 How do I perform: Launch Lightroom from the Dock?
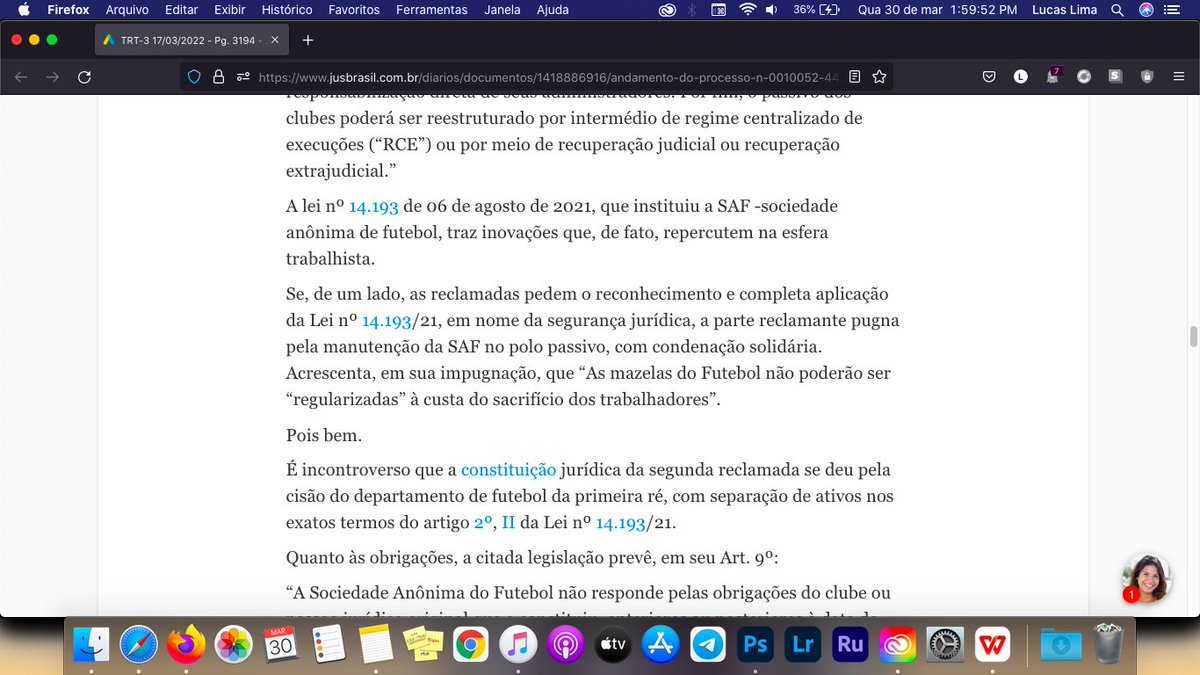pos(802,645)
